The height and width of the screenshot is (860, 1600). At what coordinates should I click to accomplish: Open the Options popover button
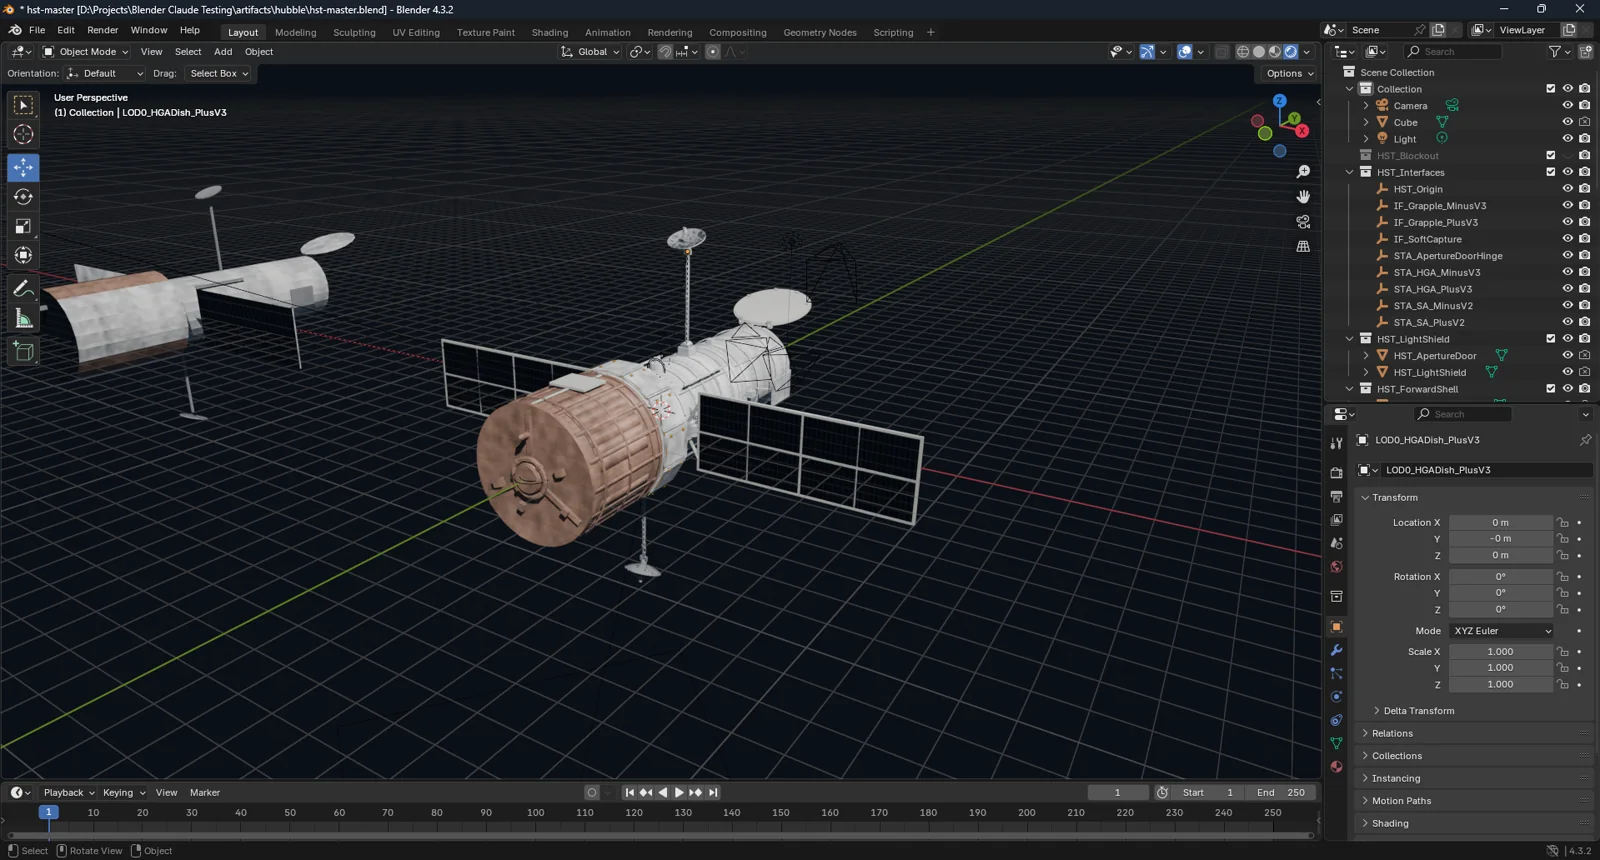1290,73
